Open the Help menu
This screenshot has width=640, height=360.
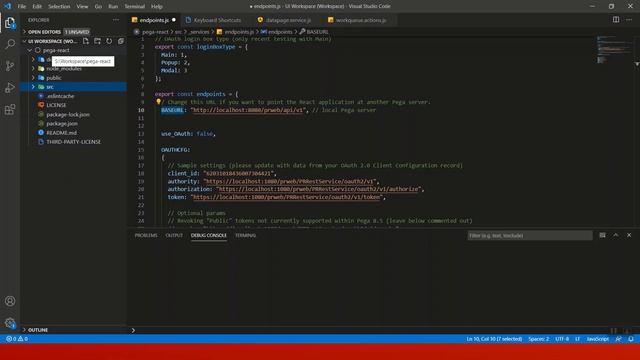(x=157, y=7)
